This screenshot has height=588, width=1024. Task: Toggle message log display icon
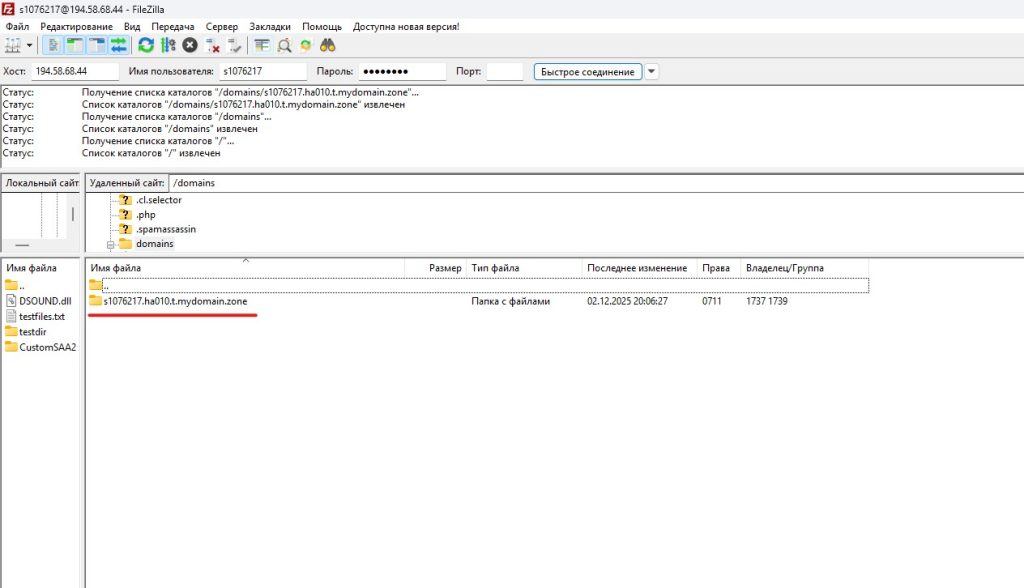pos(53,45)
